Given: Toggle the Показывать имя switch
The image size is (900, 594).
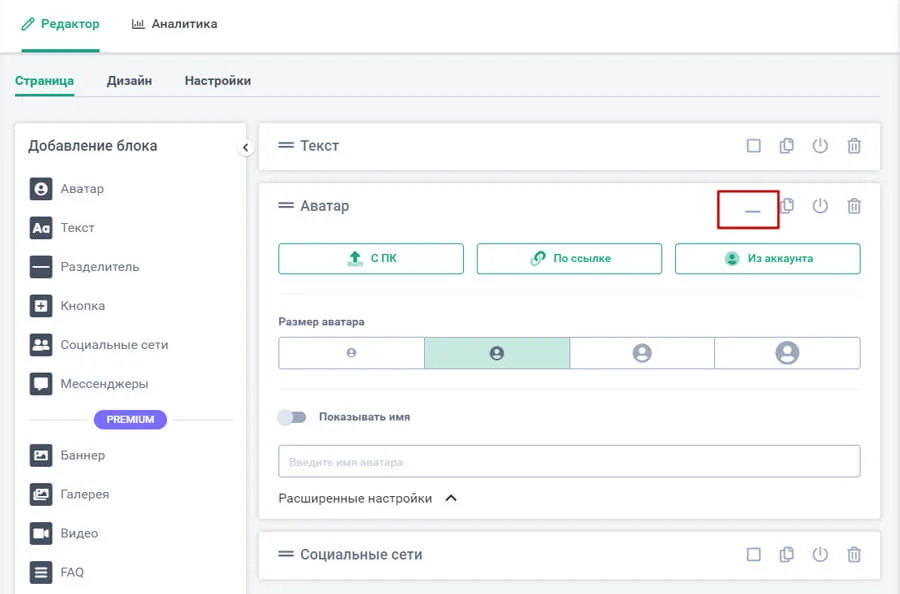Looking at the screenshot, I should (292, 417).
